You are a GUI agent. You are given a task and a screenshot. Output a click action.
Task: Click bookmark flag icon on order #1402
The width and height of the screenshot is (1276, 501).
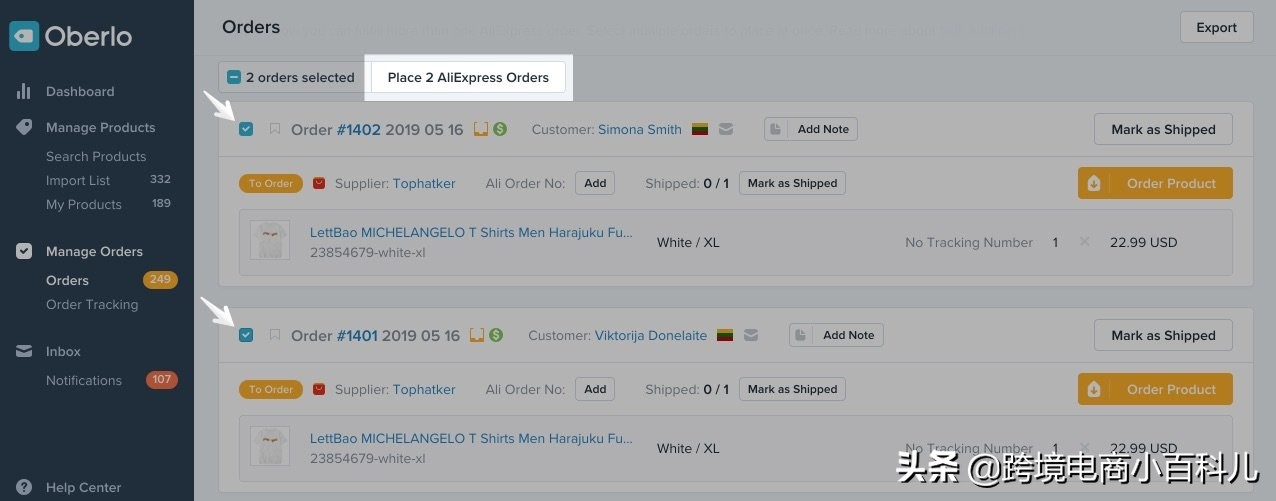(275, 129)
